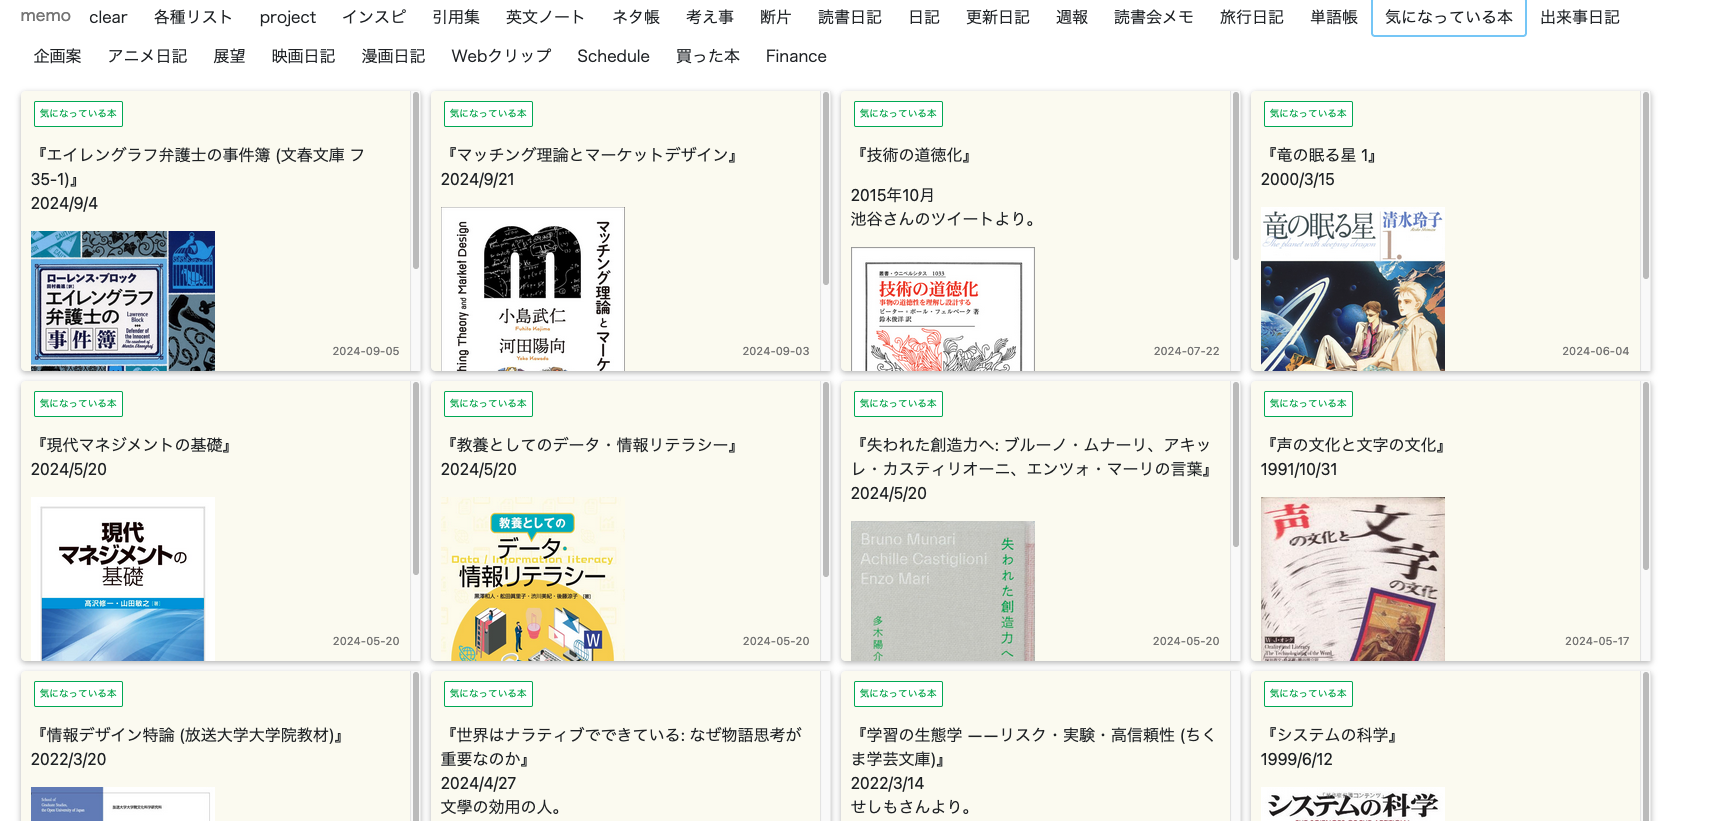Select the 映画日記 tab

tap(304, 56)
